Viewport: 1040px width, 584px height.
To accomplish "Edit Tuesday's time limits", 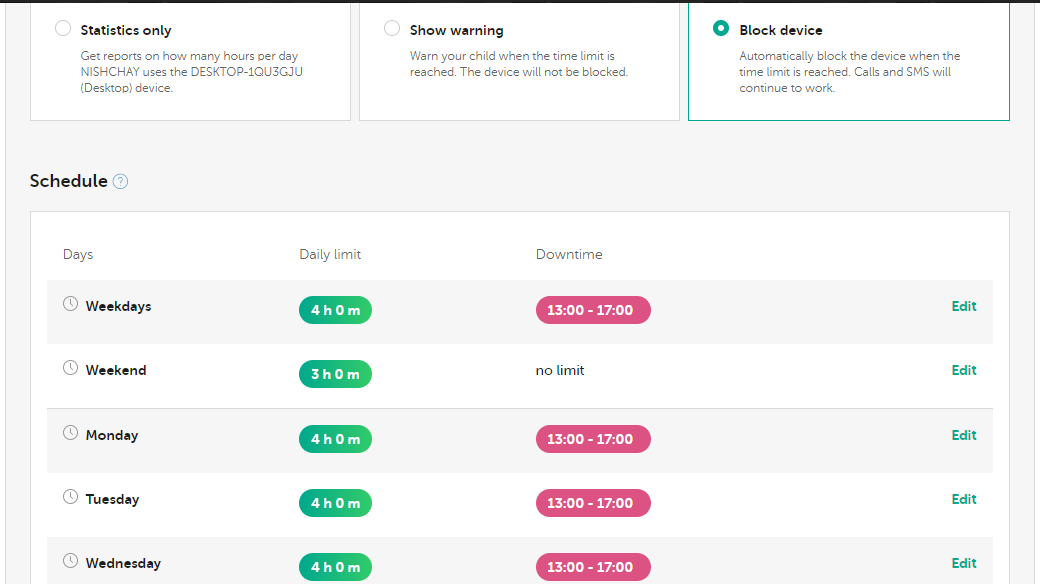I will click(x=964, y=499).
